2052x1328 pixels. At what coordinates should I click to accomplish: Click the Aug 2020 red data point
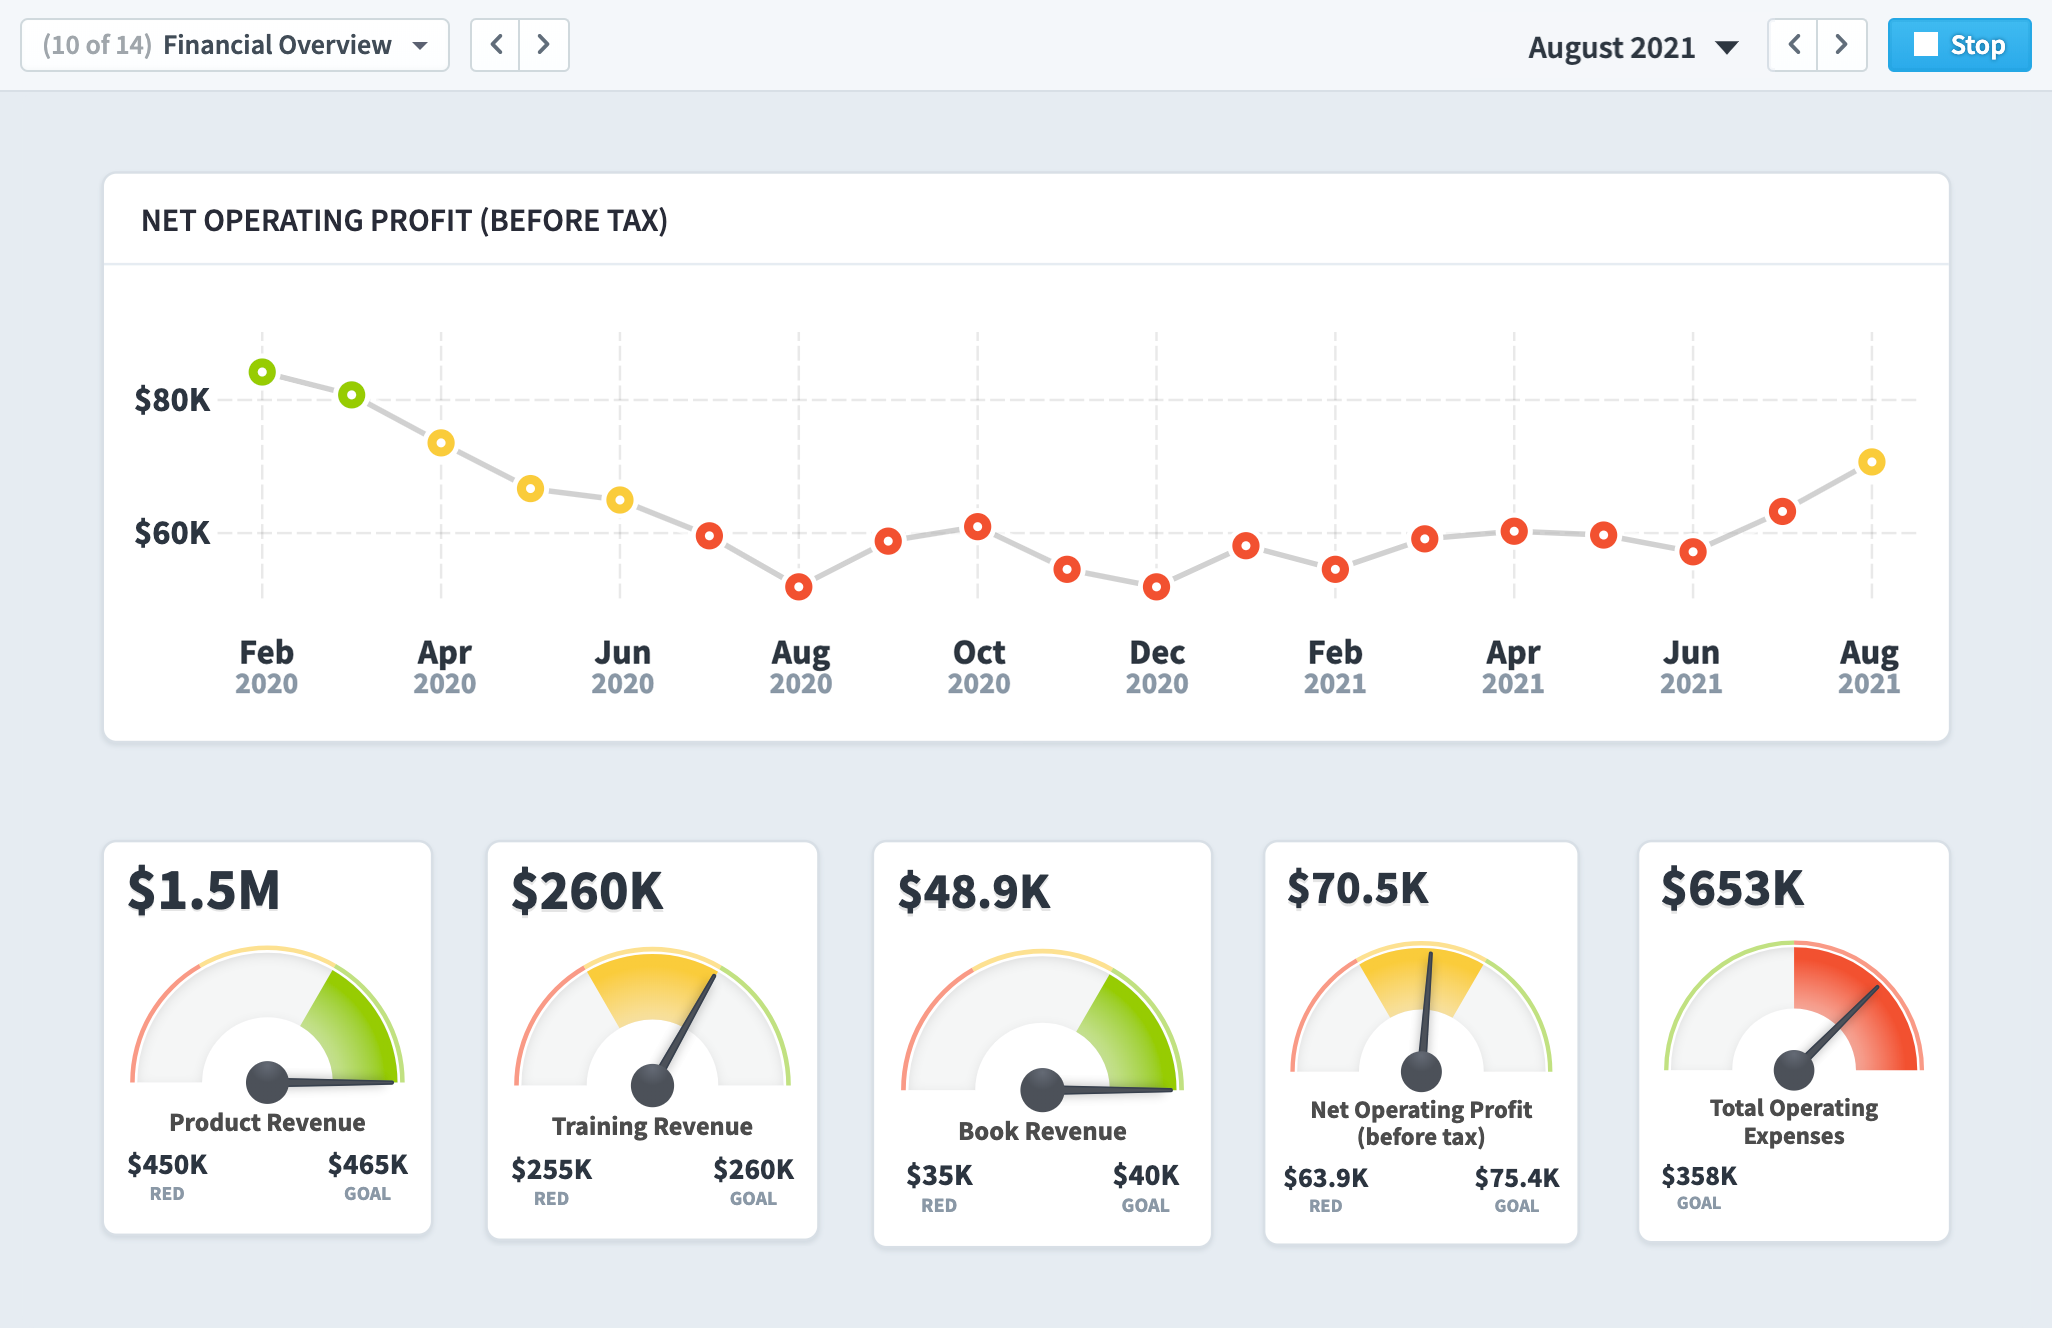pyautogui.click(x=798, y=587)
